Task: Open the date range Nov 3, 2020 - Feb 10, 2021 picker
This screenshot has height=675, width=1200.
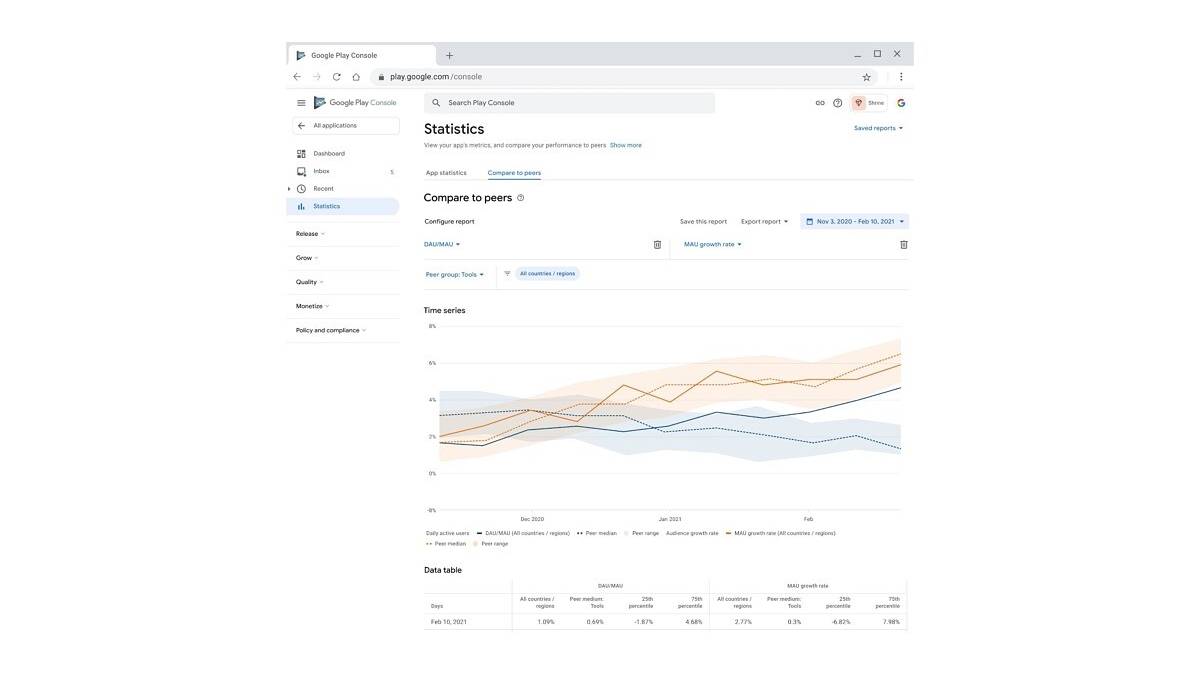Action: coord(855,222)
